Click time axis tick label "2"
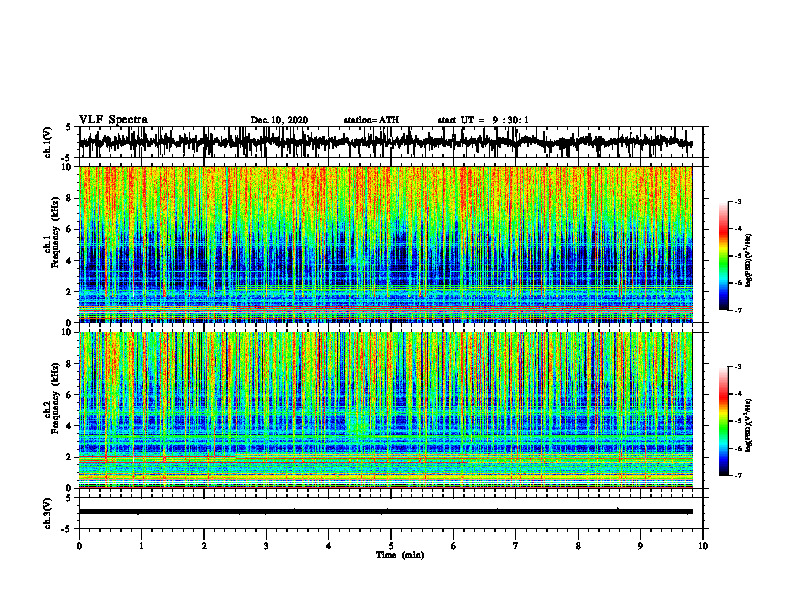Image resolution: width=792 pixels, height=612 pixels. tap(204, 546)
